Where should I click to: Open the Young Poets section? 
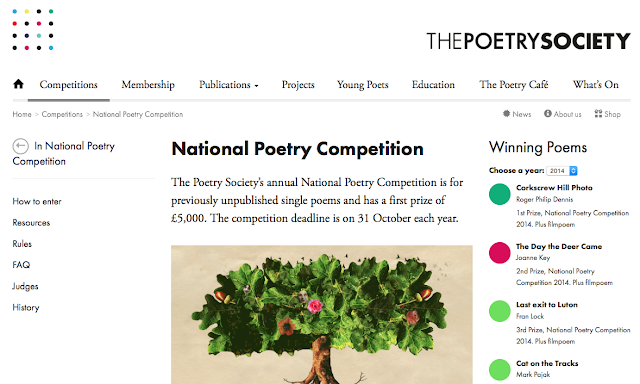(362, 85)
